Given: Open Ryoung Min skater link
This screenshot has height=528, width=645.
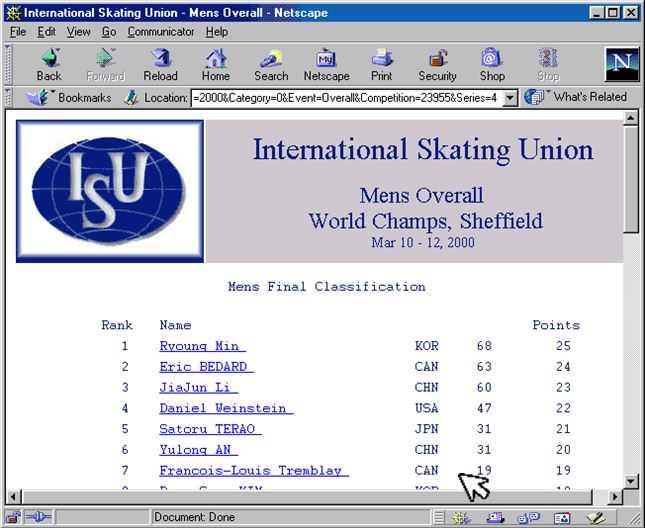Looking at the screenshot, I should [202, 347].
